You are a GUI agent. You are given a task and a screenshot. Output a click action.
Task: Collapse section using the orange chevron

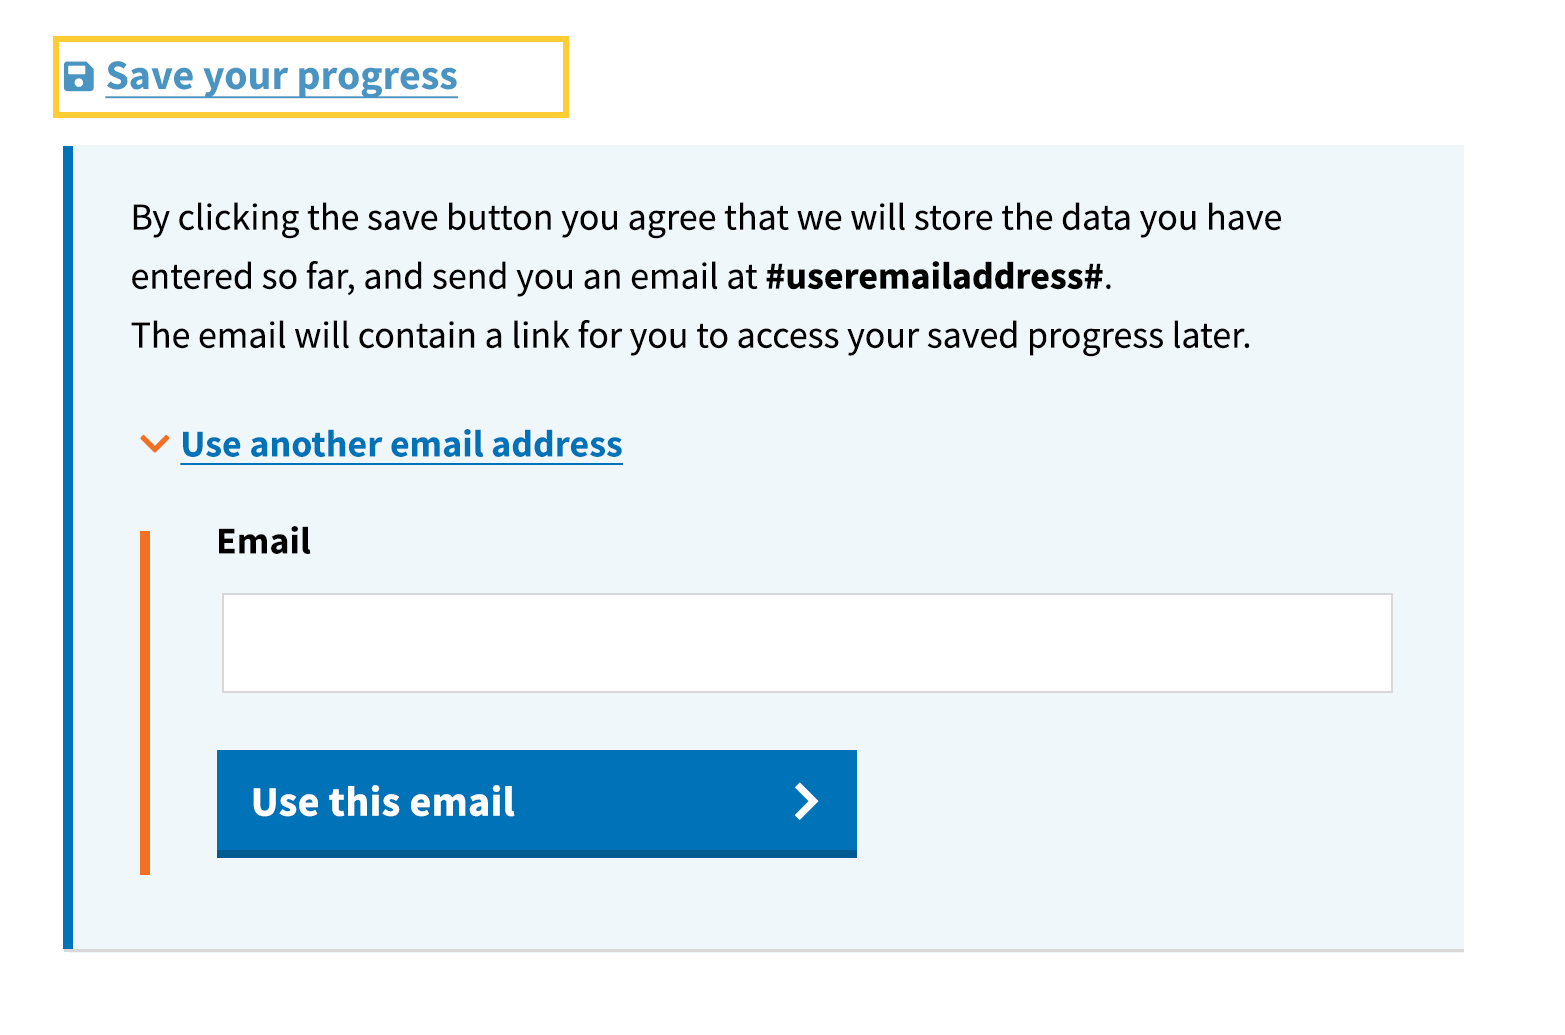154,443
